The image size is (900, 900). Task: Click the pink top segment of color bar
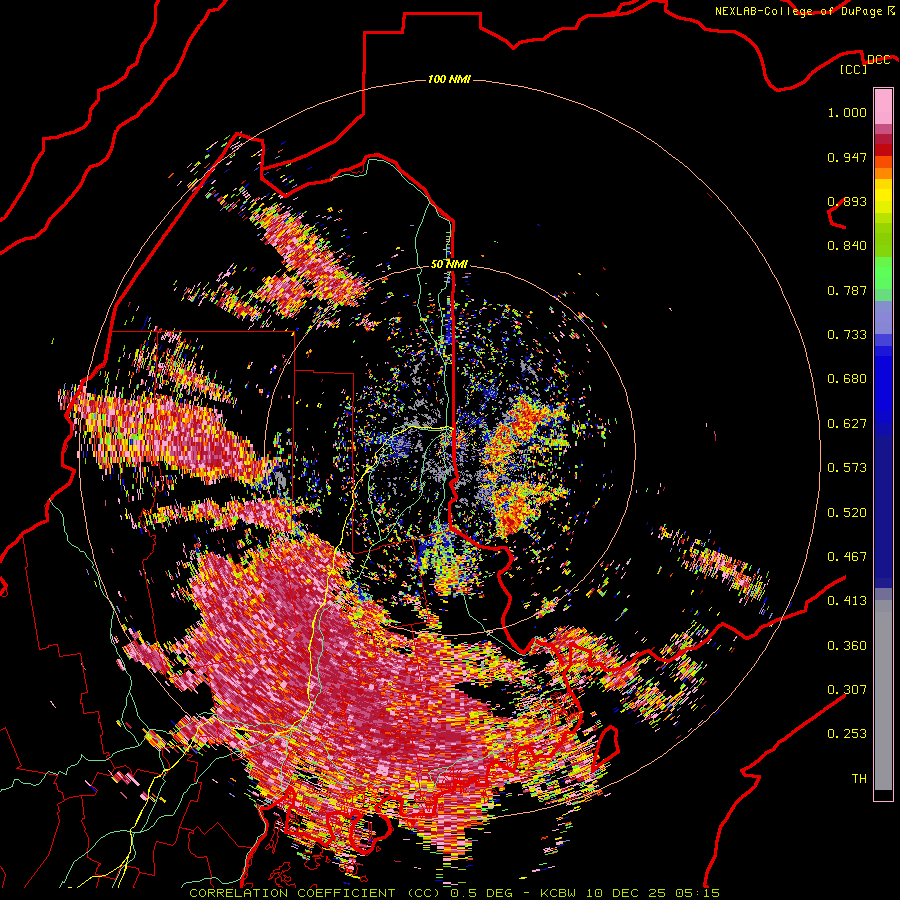(x=883, y=106)
